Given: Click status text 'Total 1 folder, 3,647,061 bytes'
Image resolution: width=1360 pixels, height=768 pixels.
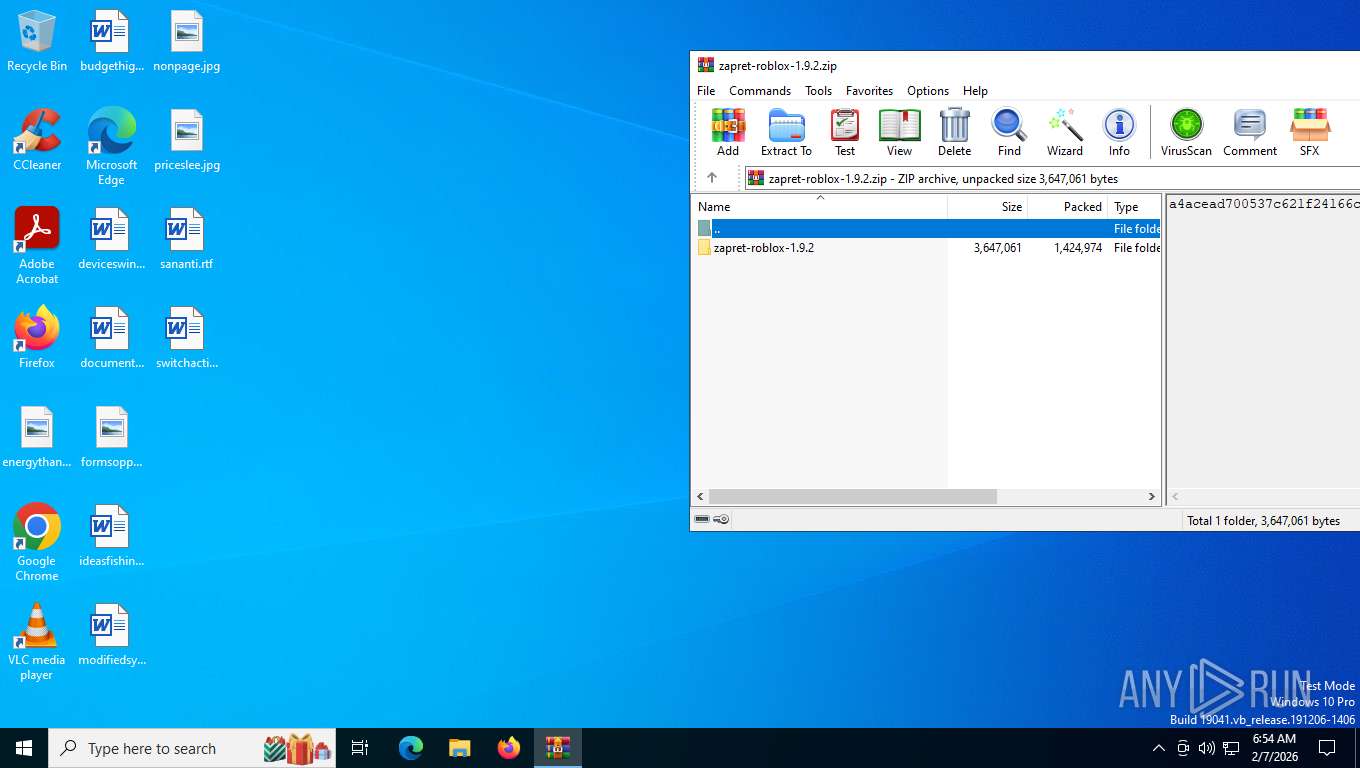Looking at the screenshot, I should 1263,520.
